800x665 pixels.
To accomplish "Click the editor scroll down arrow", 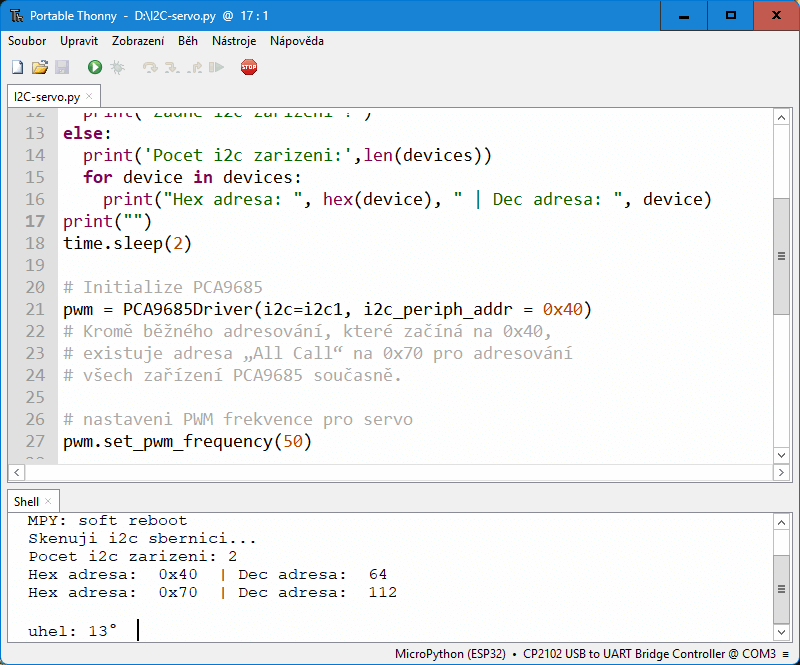I will [781, 455].
